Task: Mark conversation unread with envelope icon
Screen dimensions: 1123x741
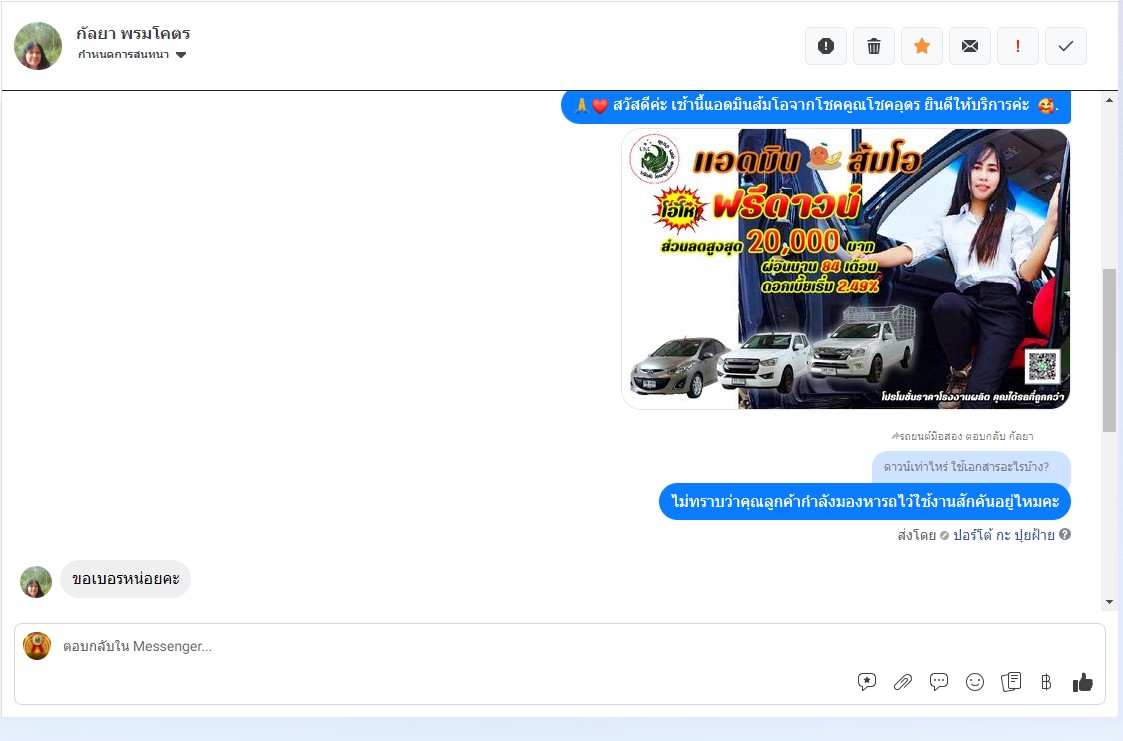Action: click(970, 46)
